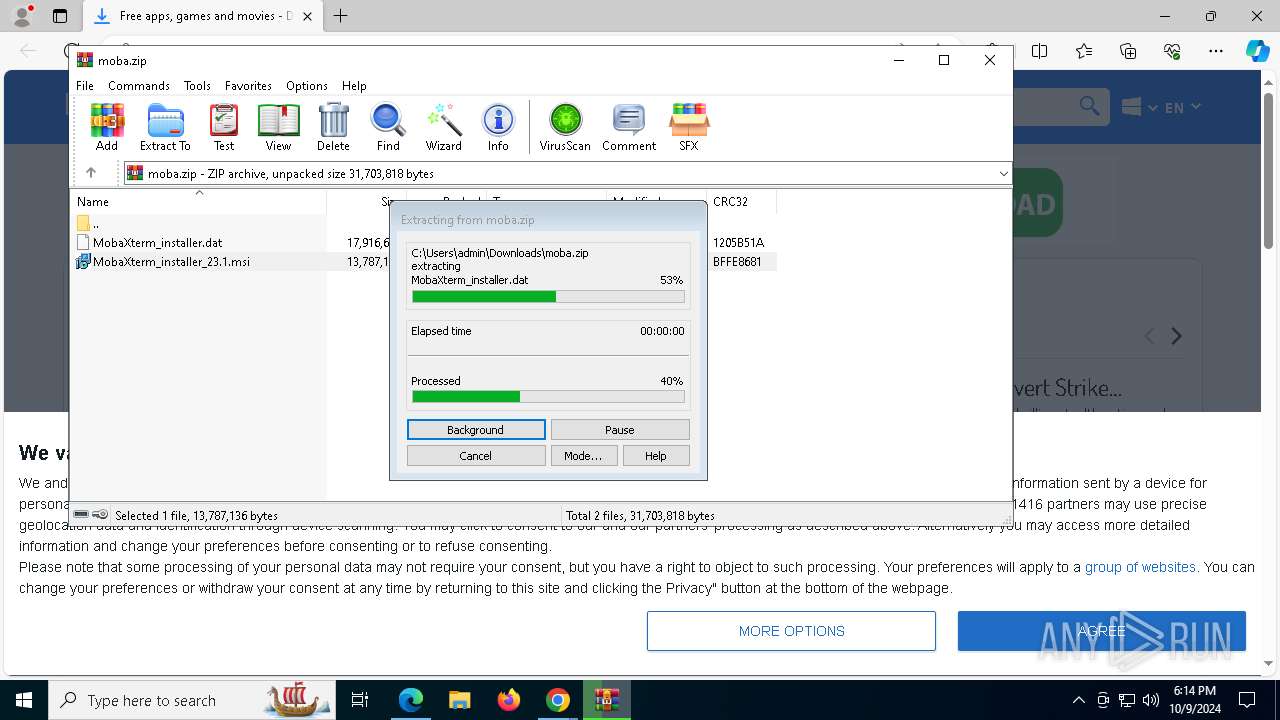Select the MobaXterm_installer.dat file

[x=158, y=243]
